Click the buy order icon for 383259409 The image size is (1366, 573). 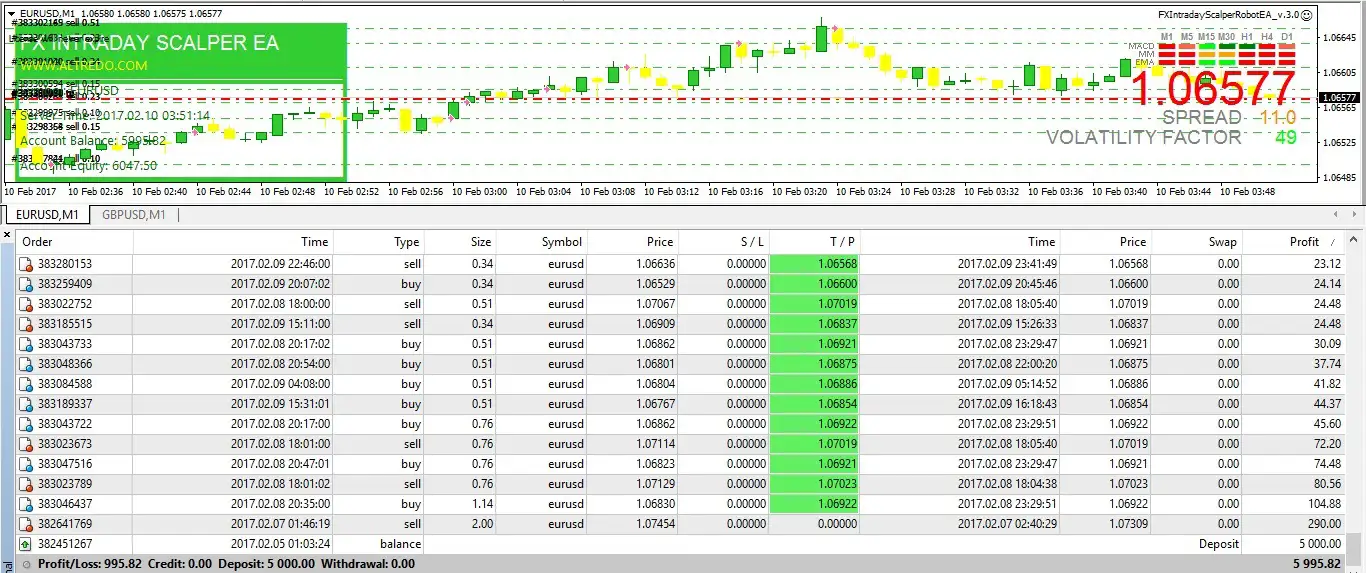(x=26, y=284)
